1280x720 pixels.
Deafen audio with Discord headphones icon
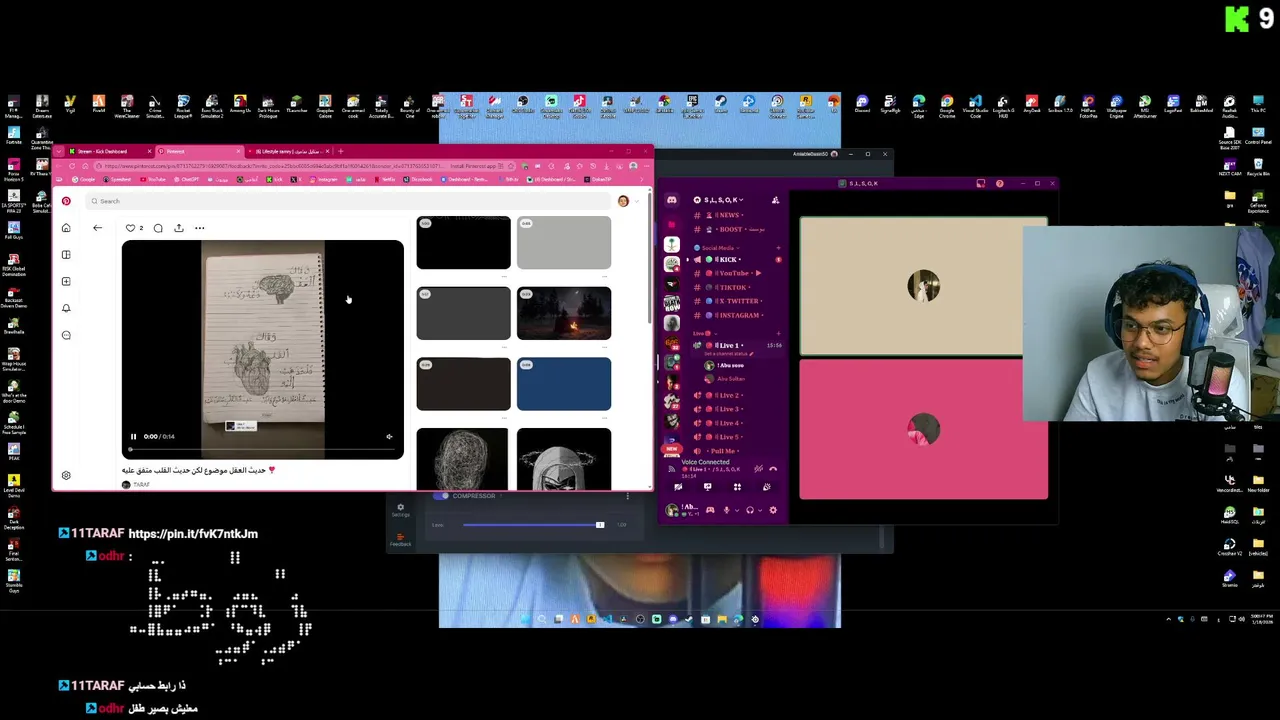click(750, 510)
